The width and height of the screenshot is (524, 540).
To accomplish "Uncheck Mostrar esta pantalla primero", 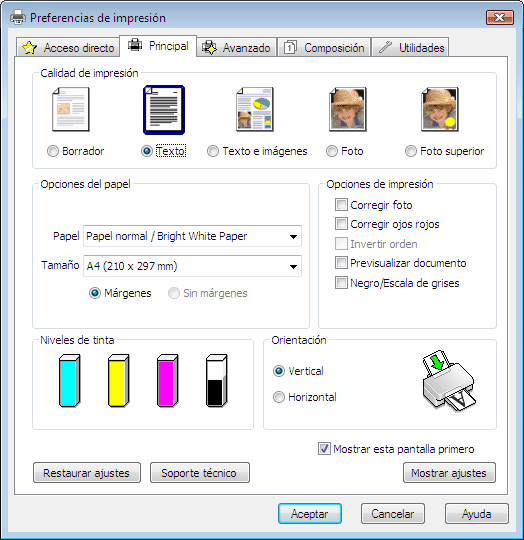I will coord(324,449).
